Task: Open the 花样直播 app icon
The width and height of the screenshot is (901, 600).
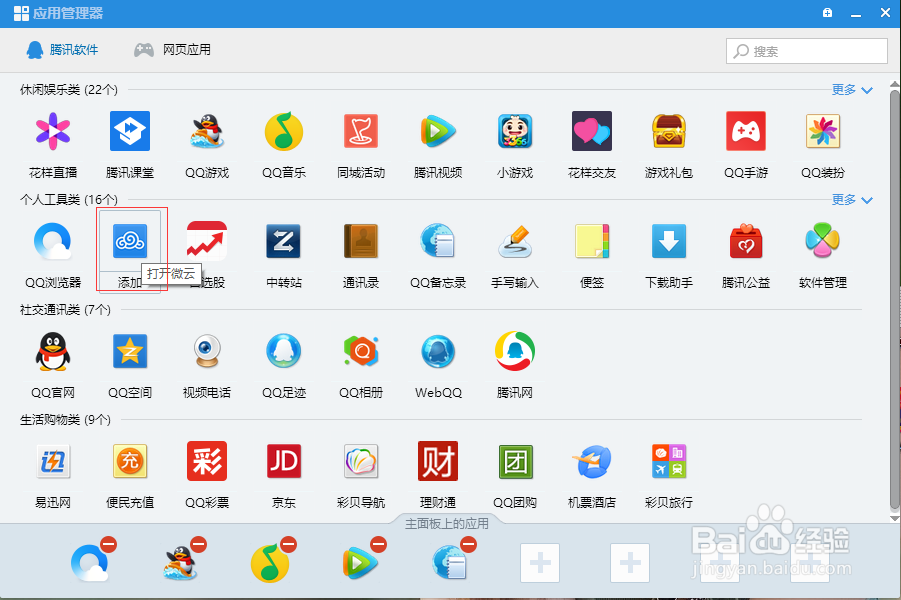Action: click(x=53, y=132)
